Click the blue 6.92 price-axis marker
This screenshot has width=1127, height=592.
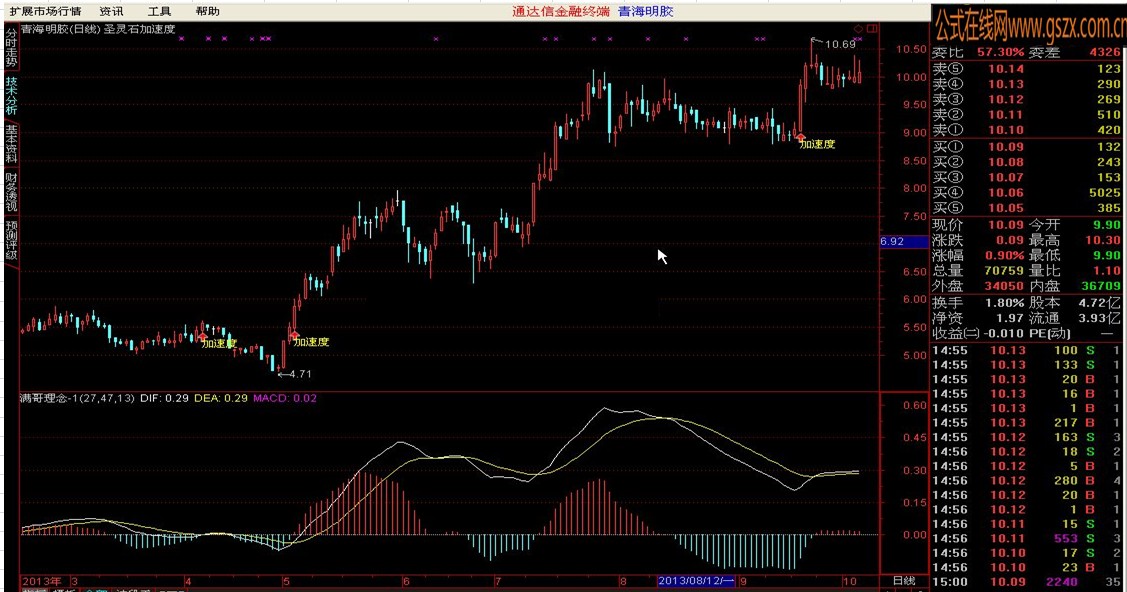[x=903, y=241]
